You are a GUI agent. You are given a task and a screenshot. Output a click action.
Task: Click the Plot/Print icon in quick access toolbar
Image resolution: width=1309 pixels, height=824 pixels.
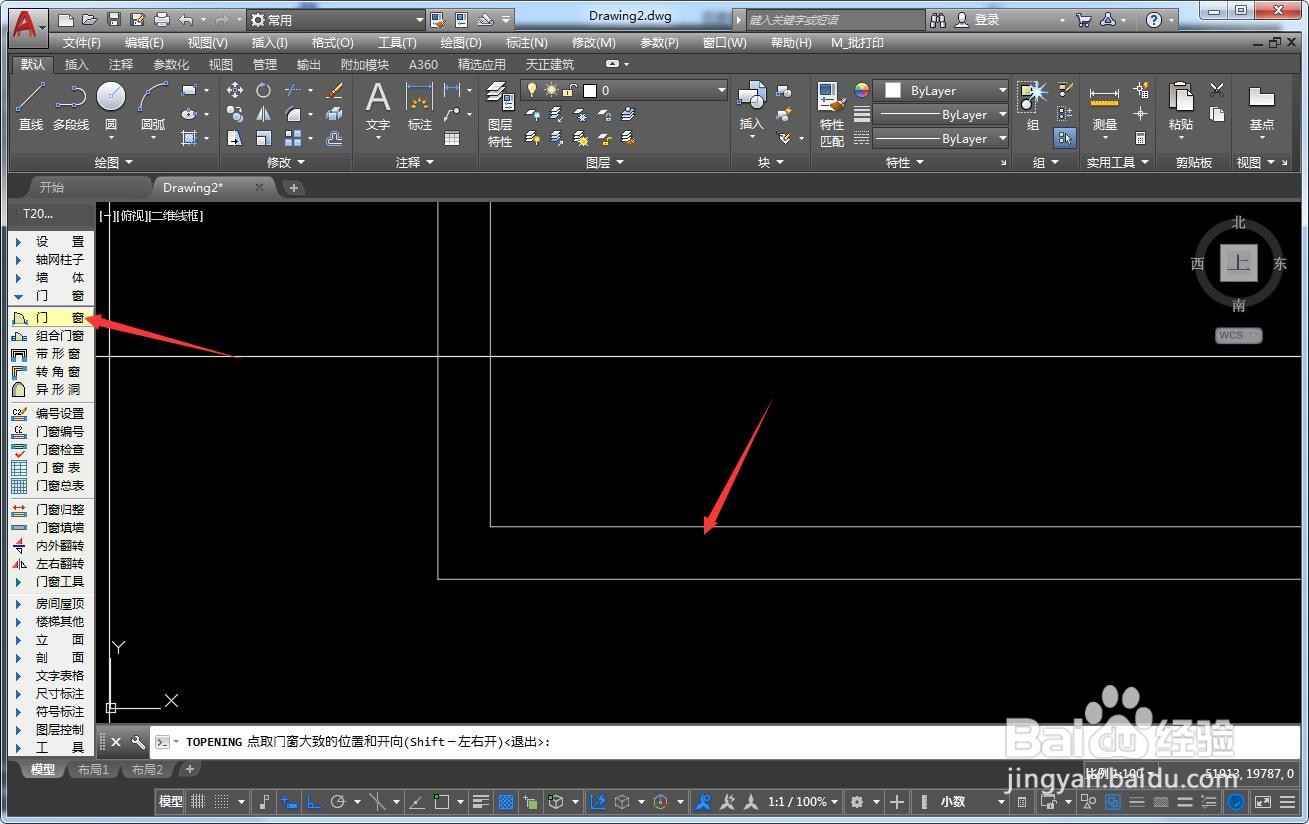pyautogui.click(x=162, y=20)
